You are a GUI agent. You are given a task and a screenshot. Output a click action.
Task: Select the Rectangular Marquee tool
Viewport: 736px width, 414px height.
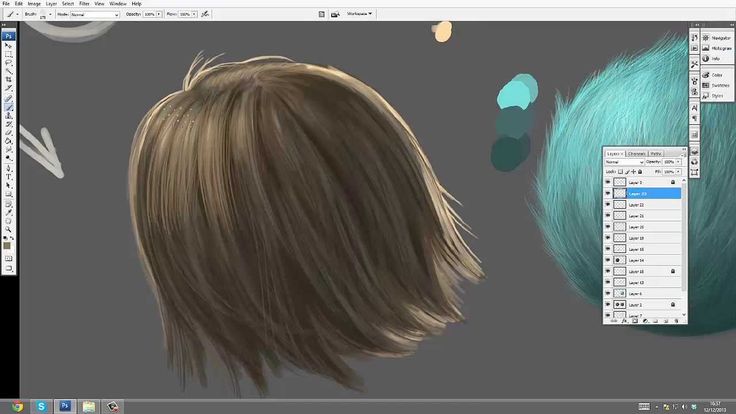click(8, 54)
